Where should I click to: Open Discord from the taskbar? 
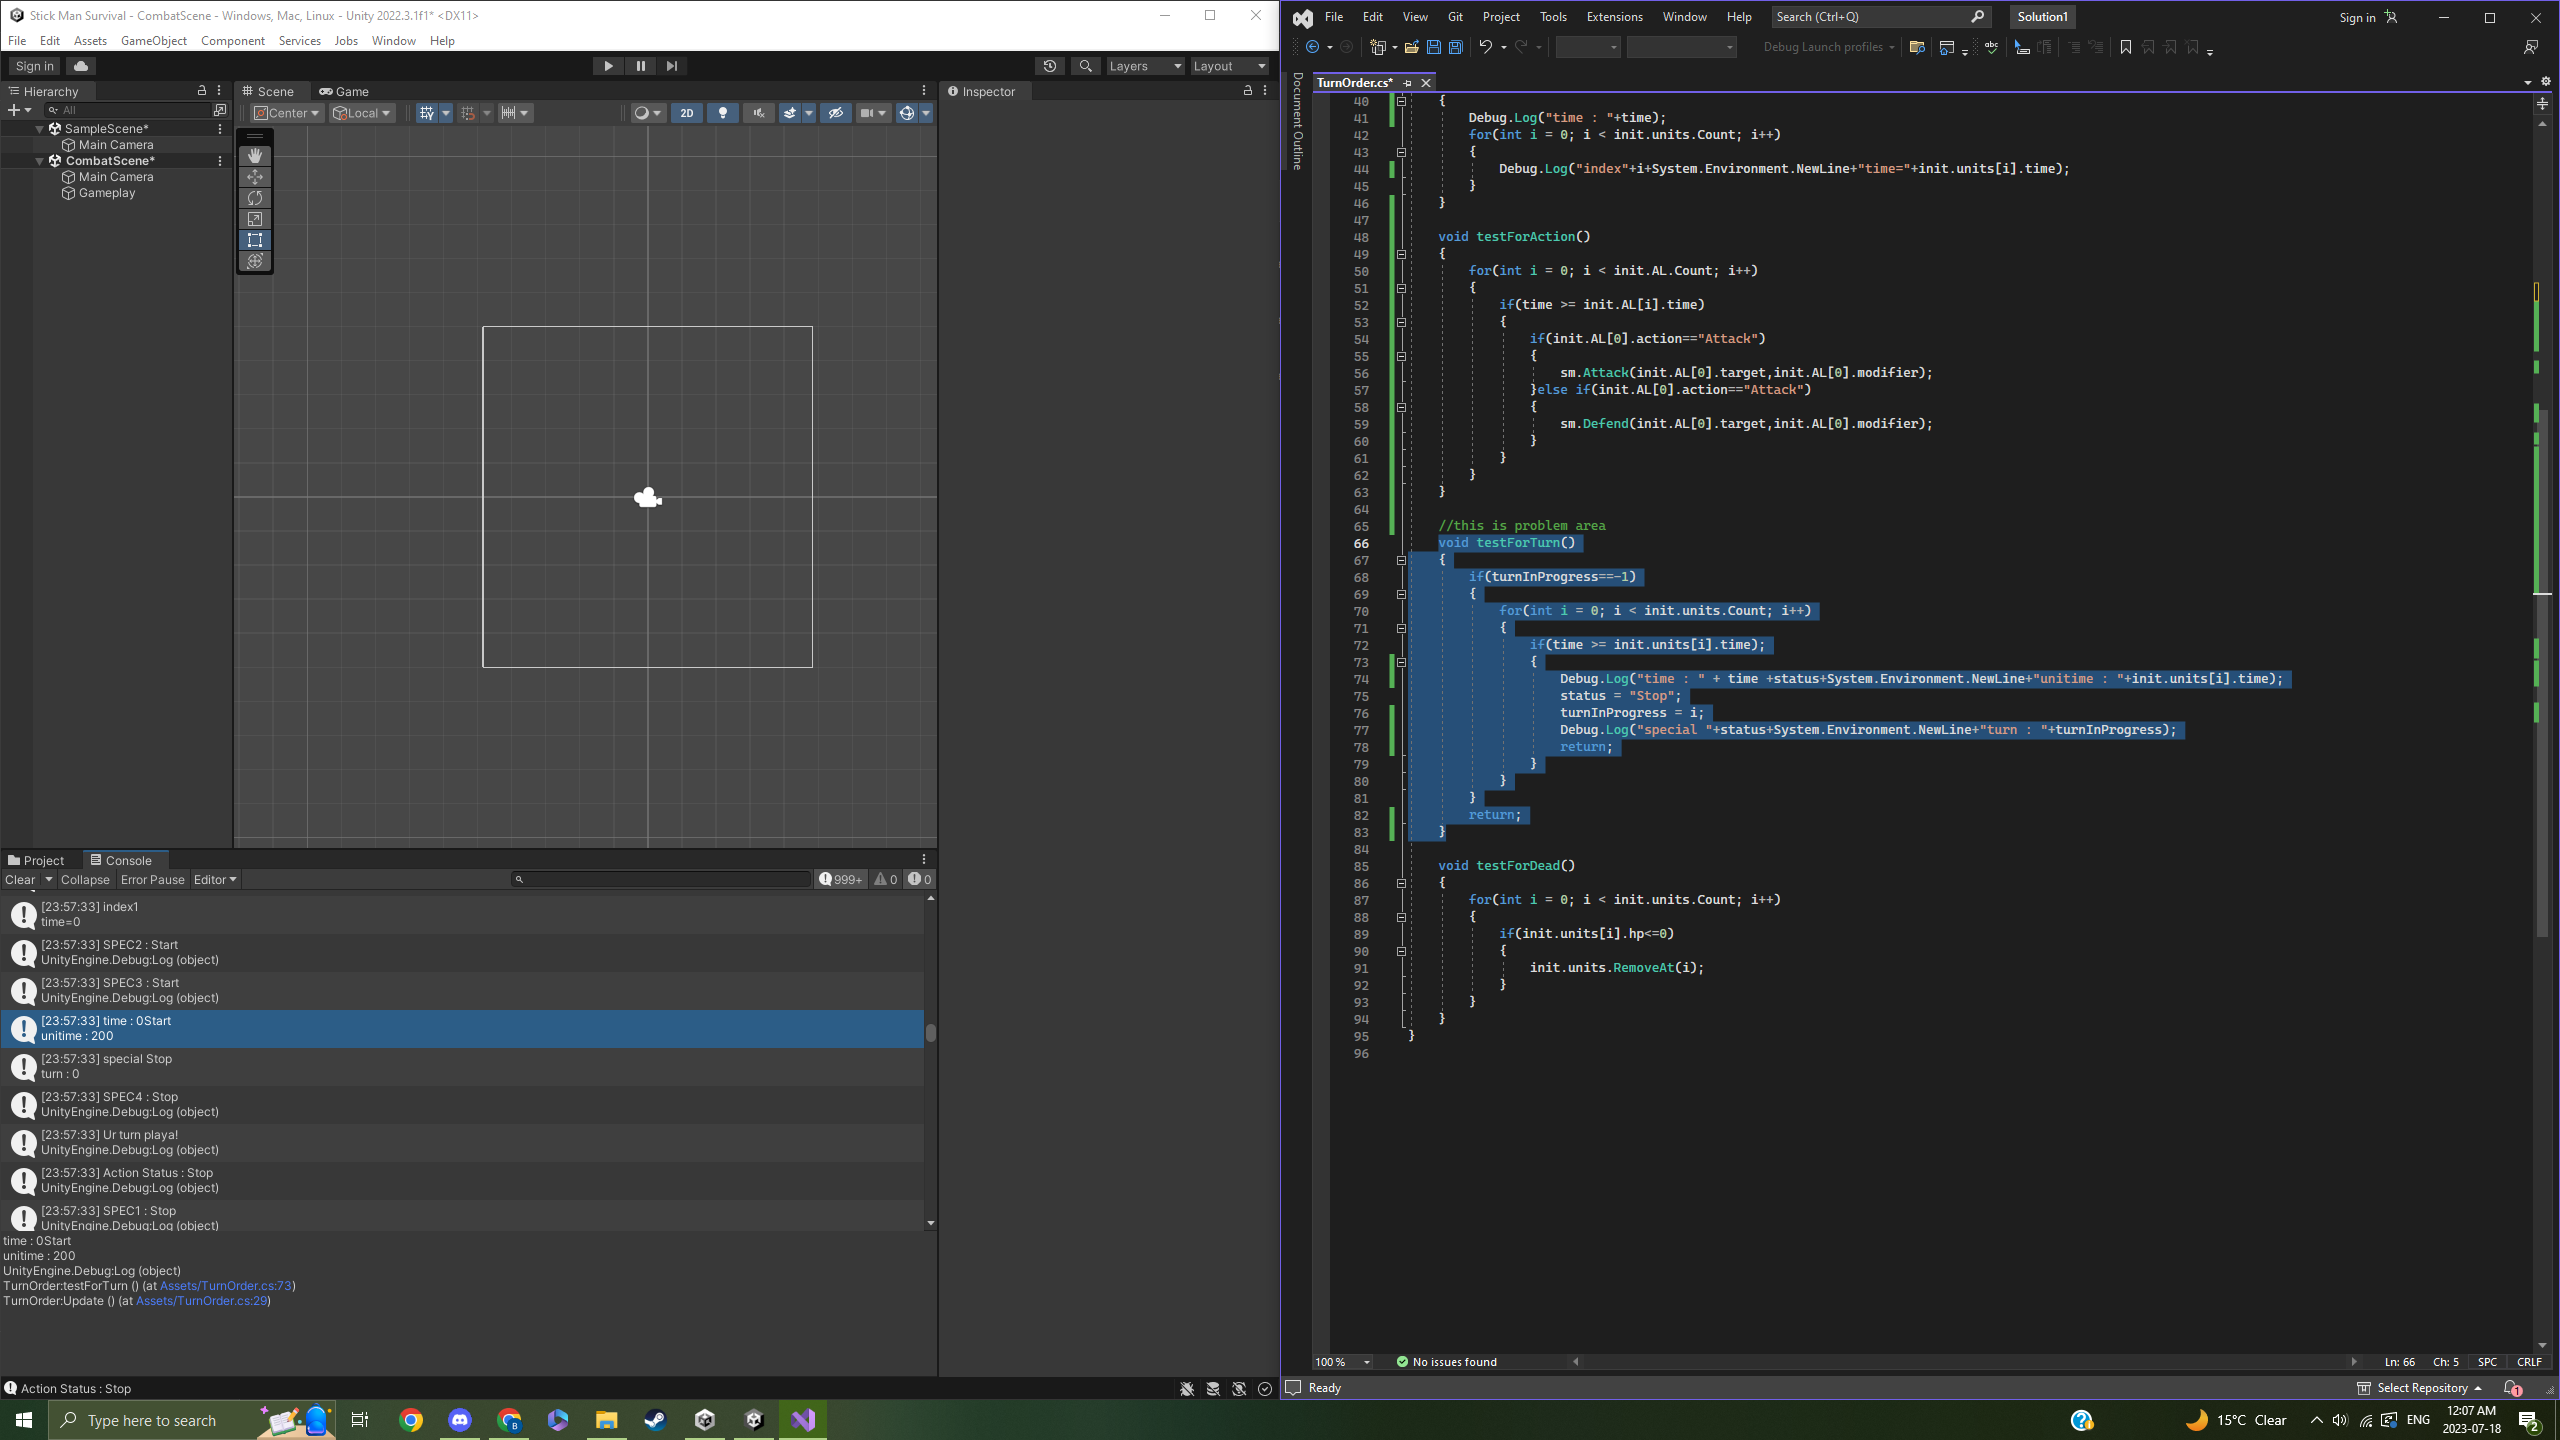(x=460, y=1420)
